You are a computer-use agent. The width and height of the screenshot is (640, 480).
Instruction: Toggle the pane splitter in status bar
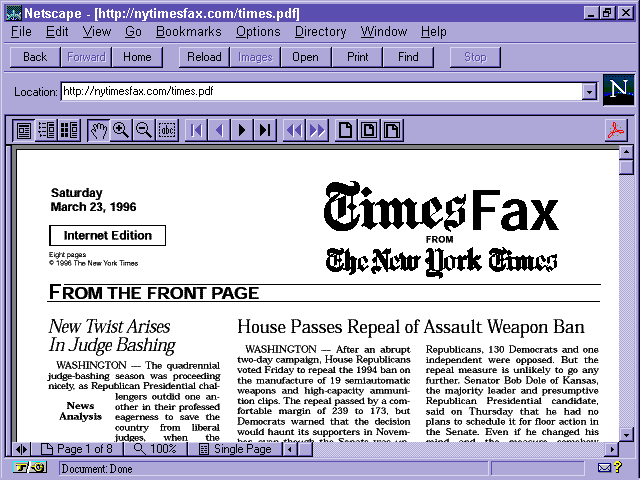pyautogui.click(x=22, y=449)
